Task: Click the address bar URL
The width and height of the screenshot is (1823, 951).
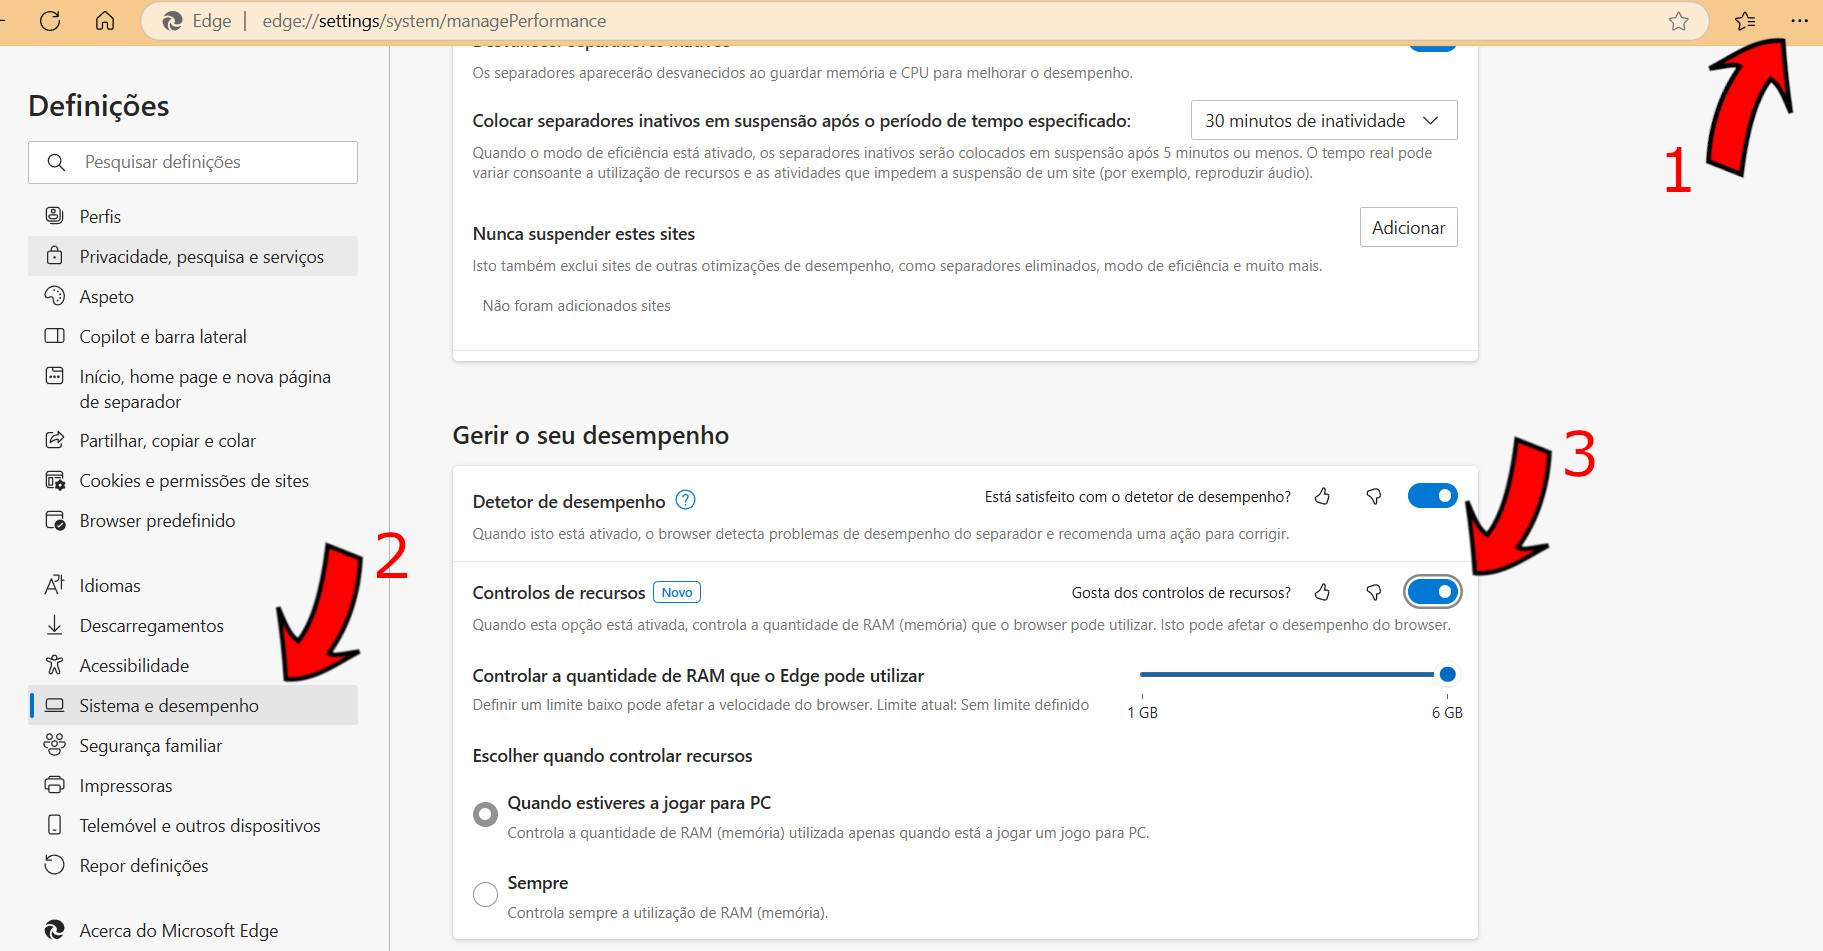Action: point(434,21)
